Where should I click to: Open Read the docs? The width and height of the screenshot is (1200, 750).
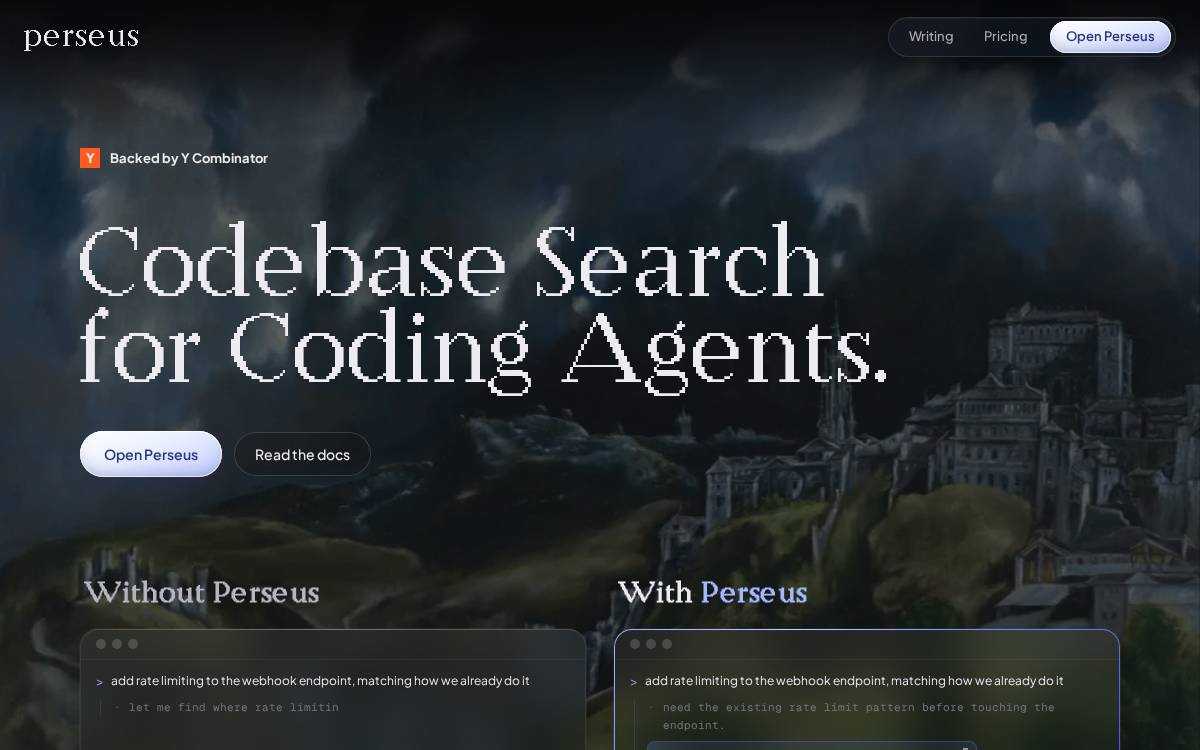(302, 454)
